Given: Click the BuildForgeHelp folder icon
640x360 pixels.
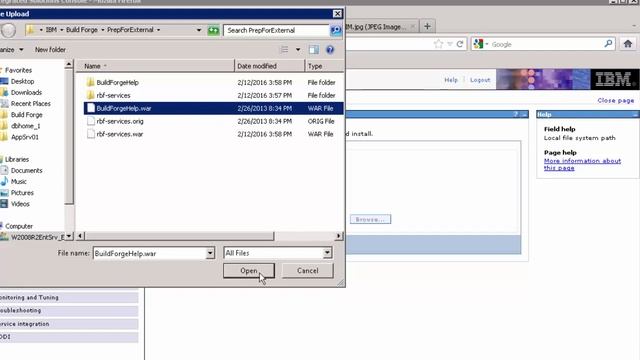Looking at the screenshot, I should [91, 82].
